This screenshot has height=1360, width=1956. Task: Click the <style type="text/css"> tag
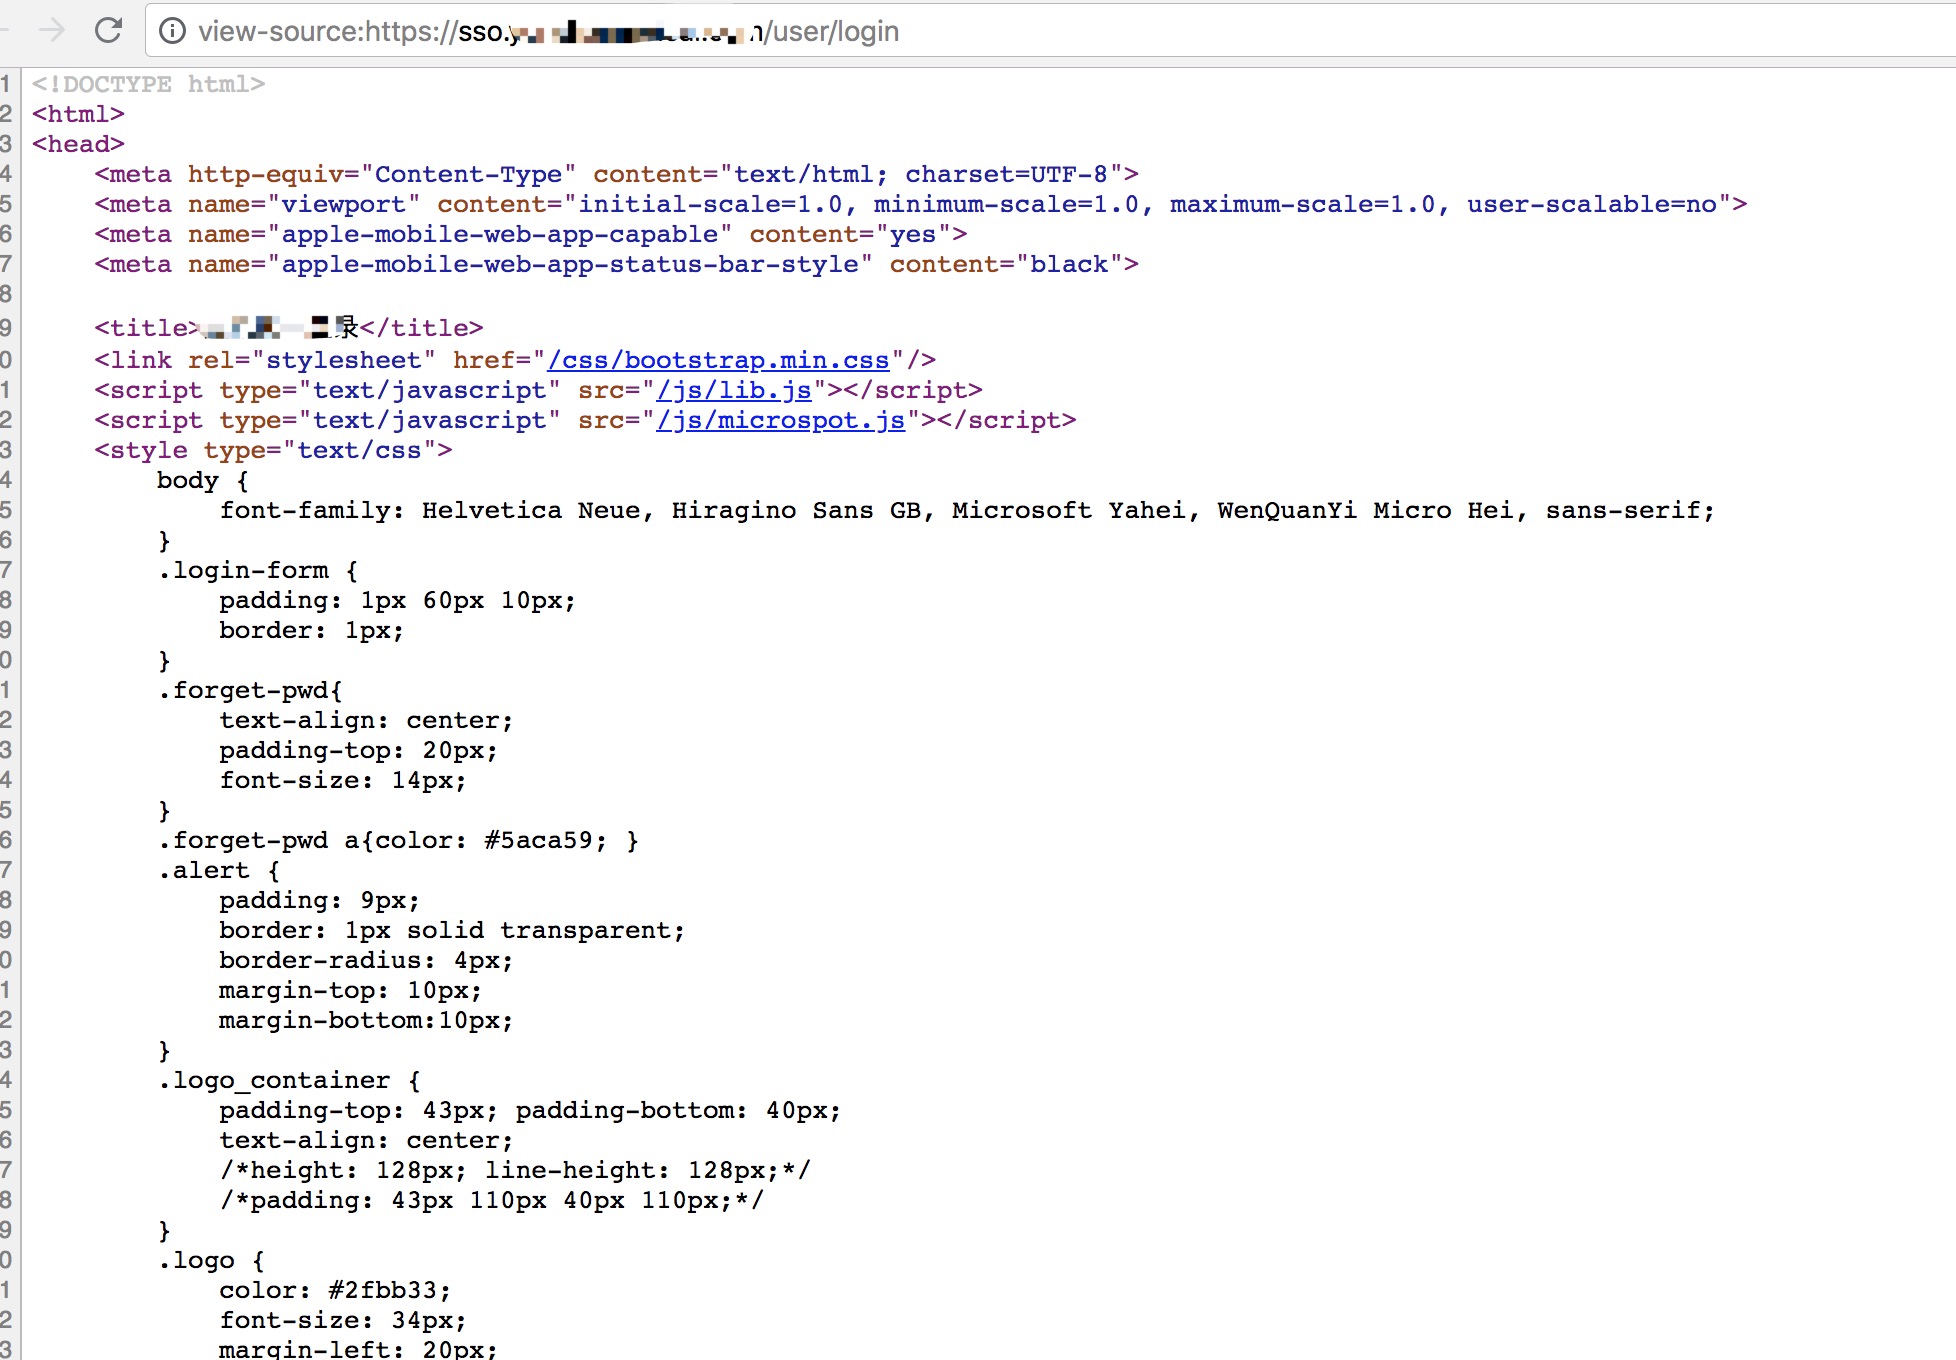[273, 450]
